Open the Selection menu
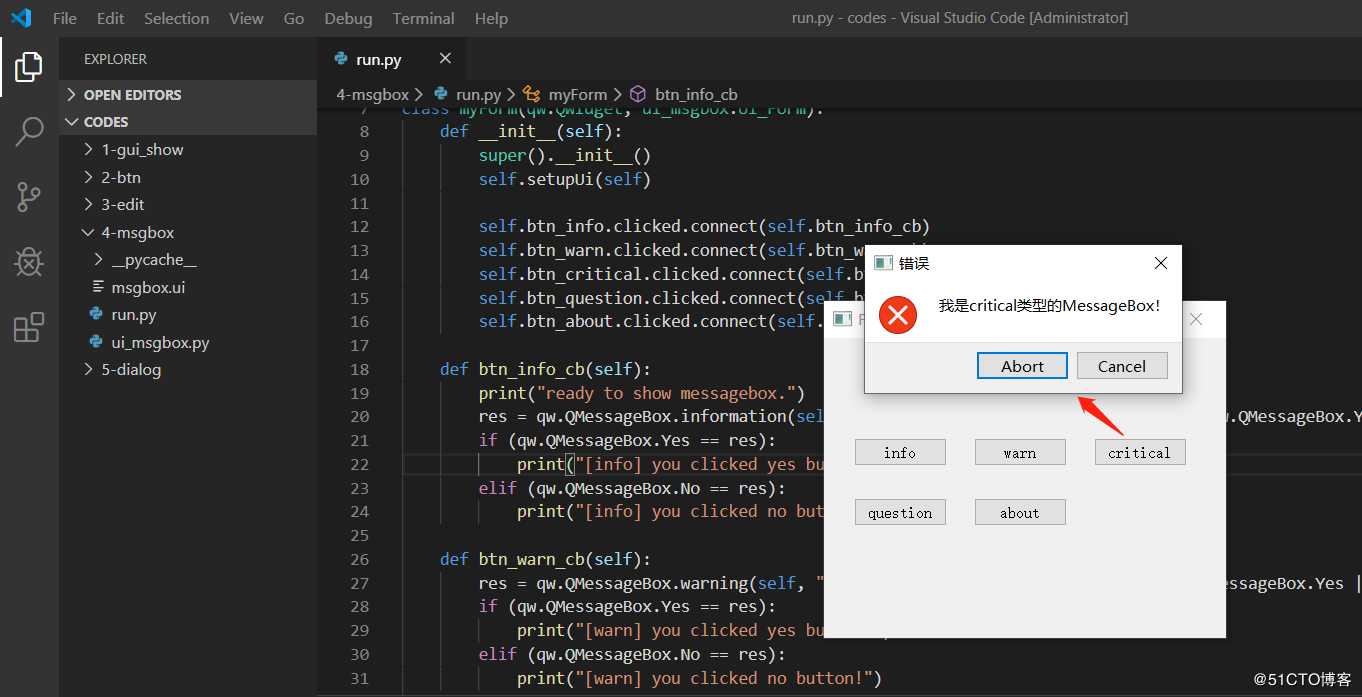Viewport: 1362px width, 697px height. (x=177, y=18)
